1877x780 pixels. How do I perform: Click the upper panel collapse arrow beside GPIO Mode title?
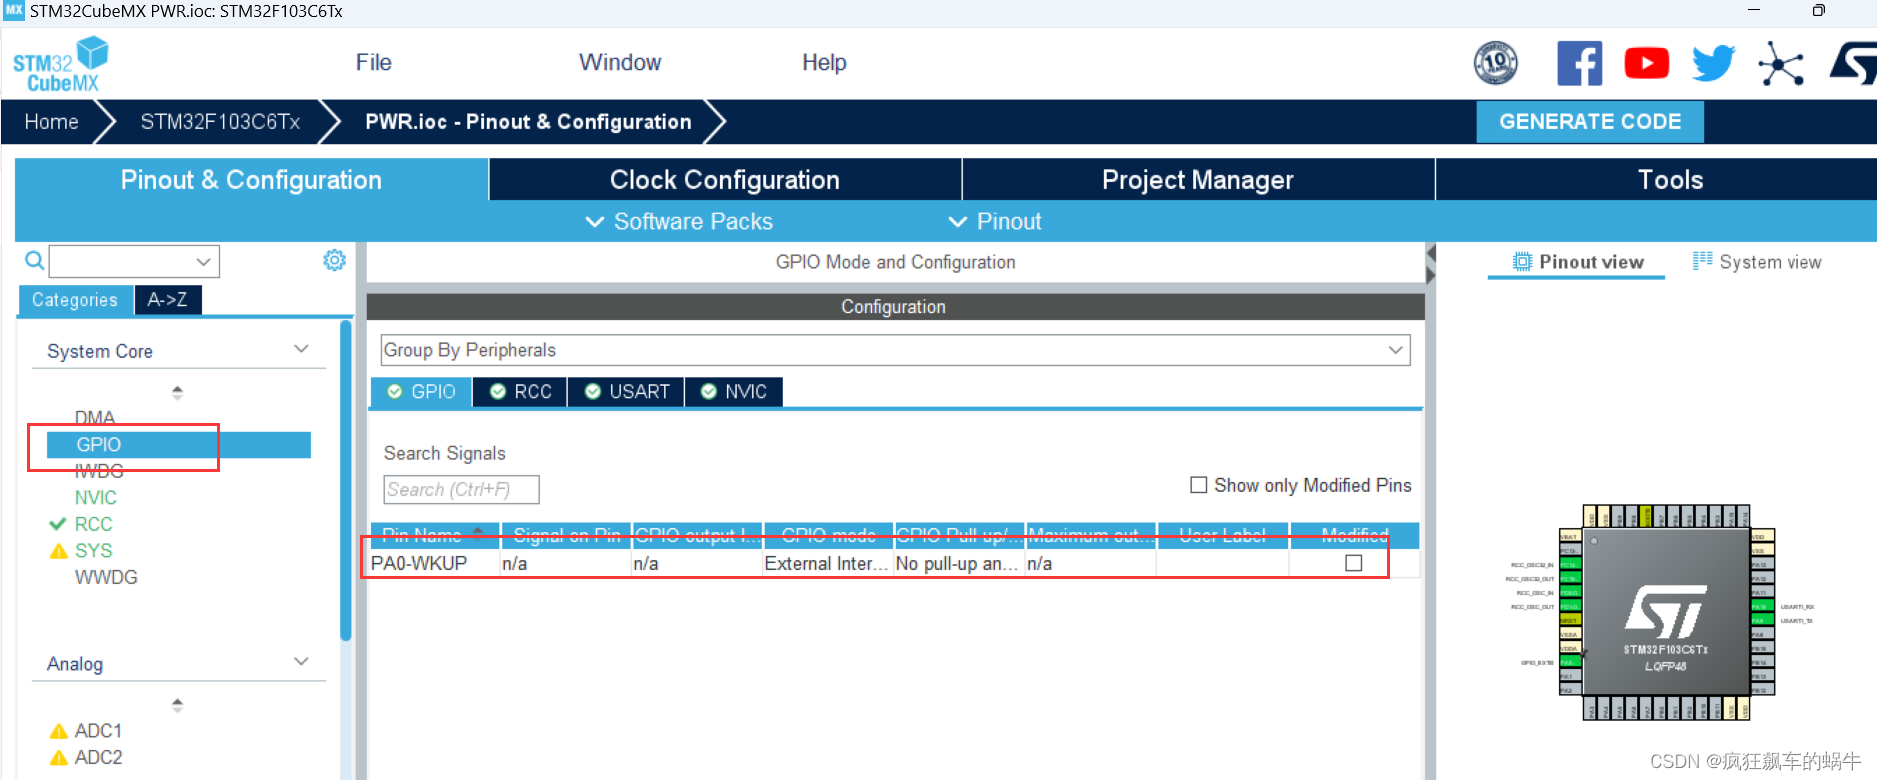click(x=1431, y=251)
